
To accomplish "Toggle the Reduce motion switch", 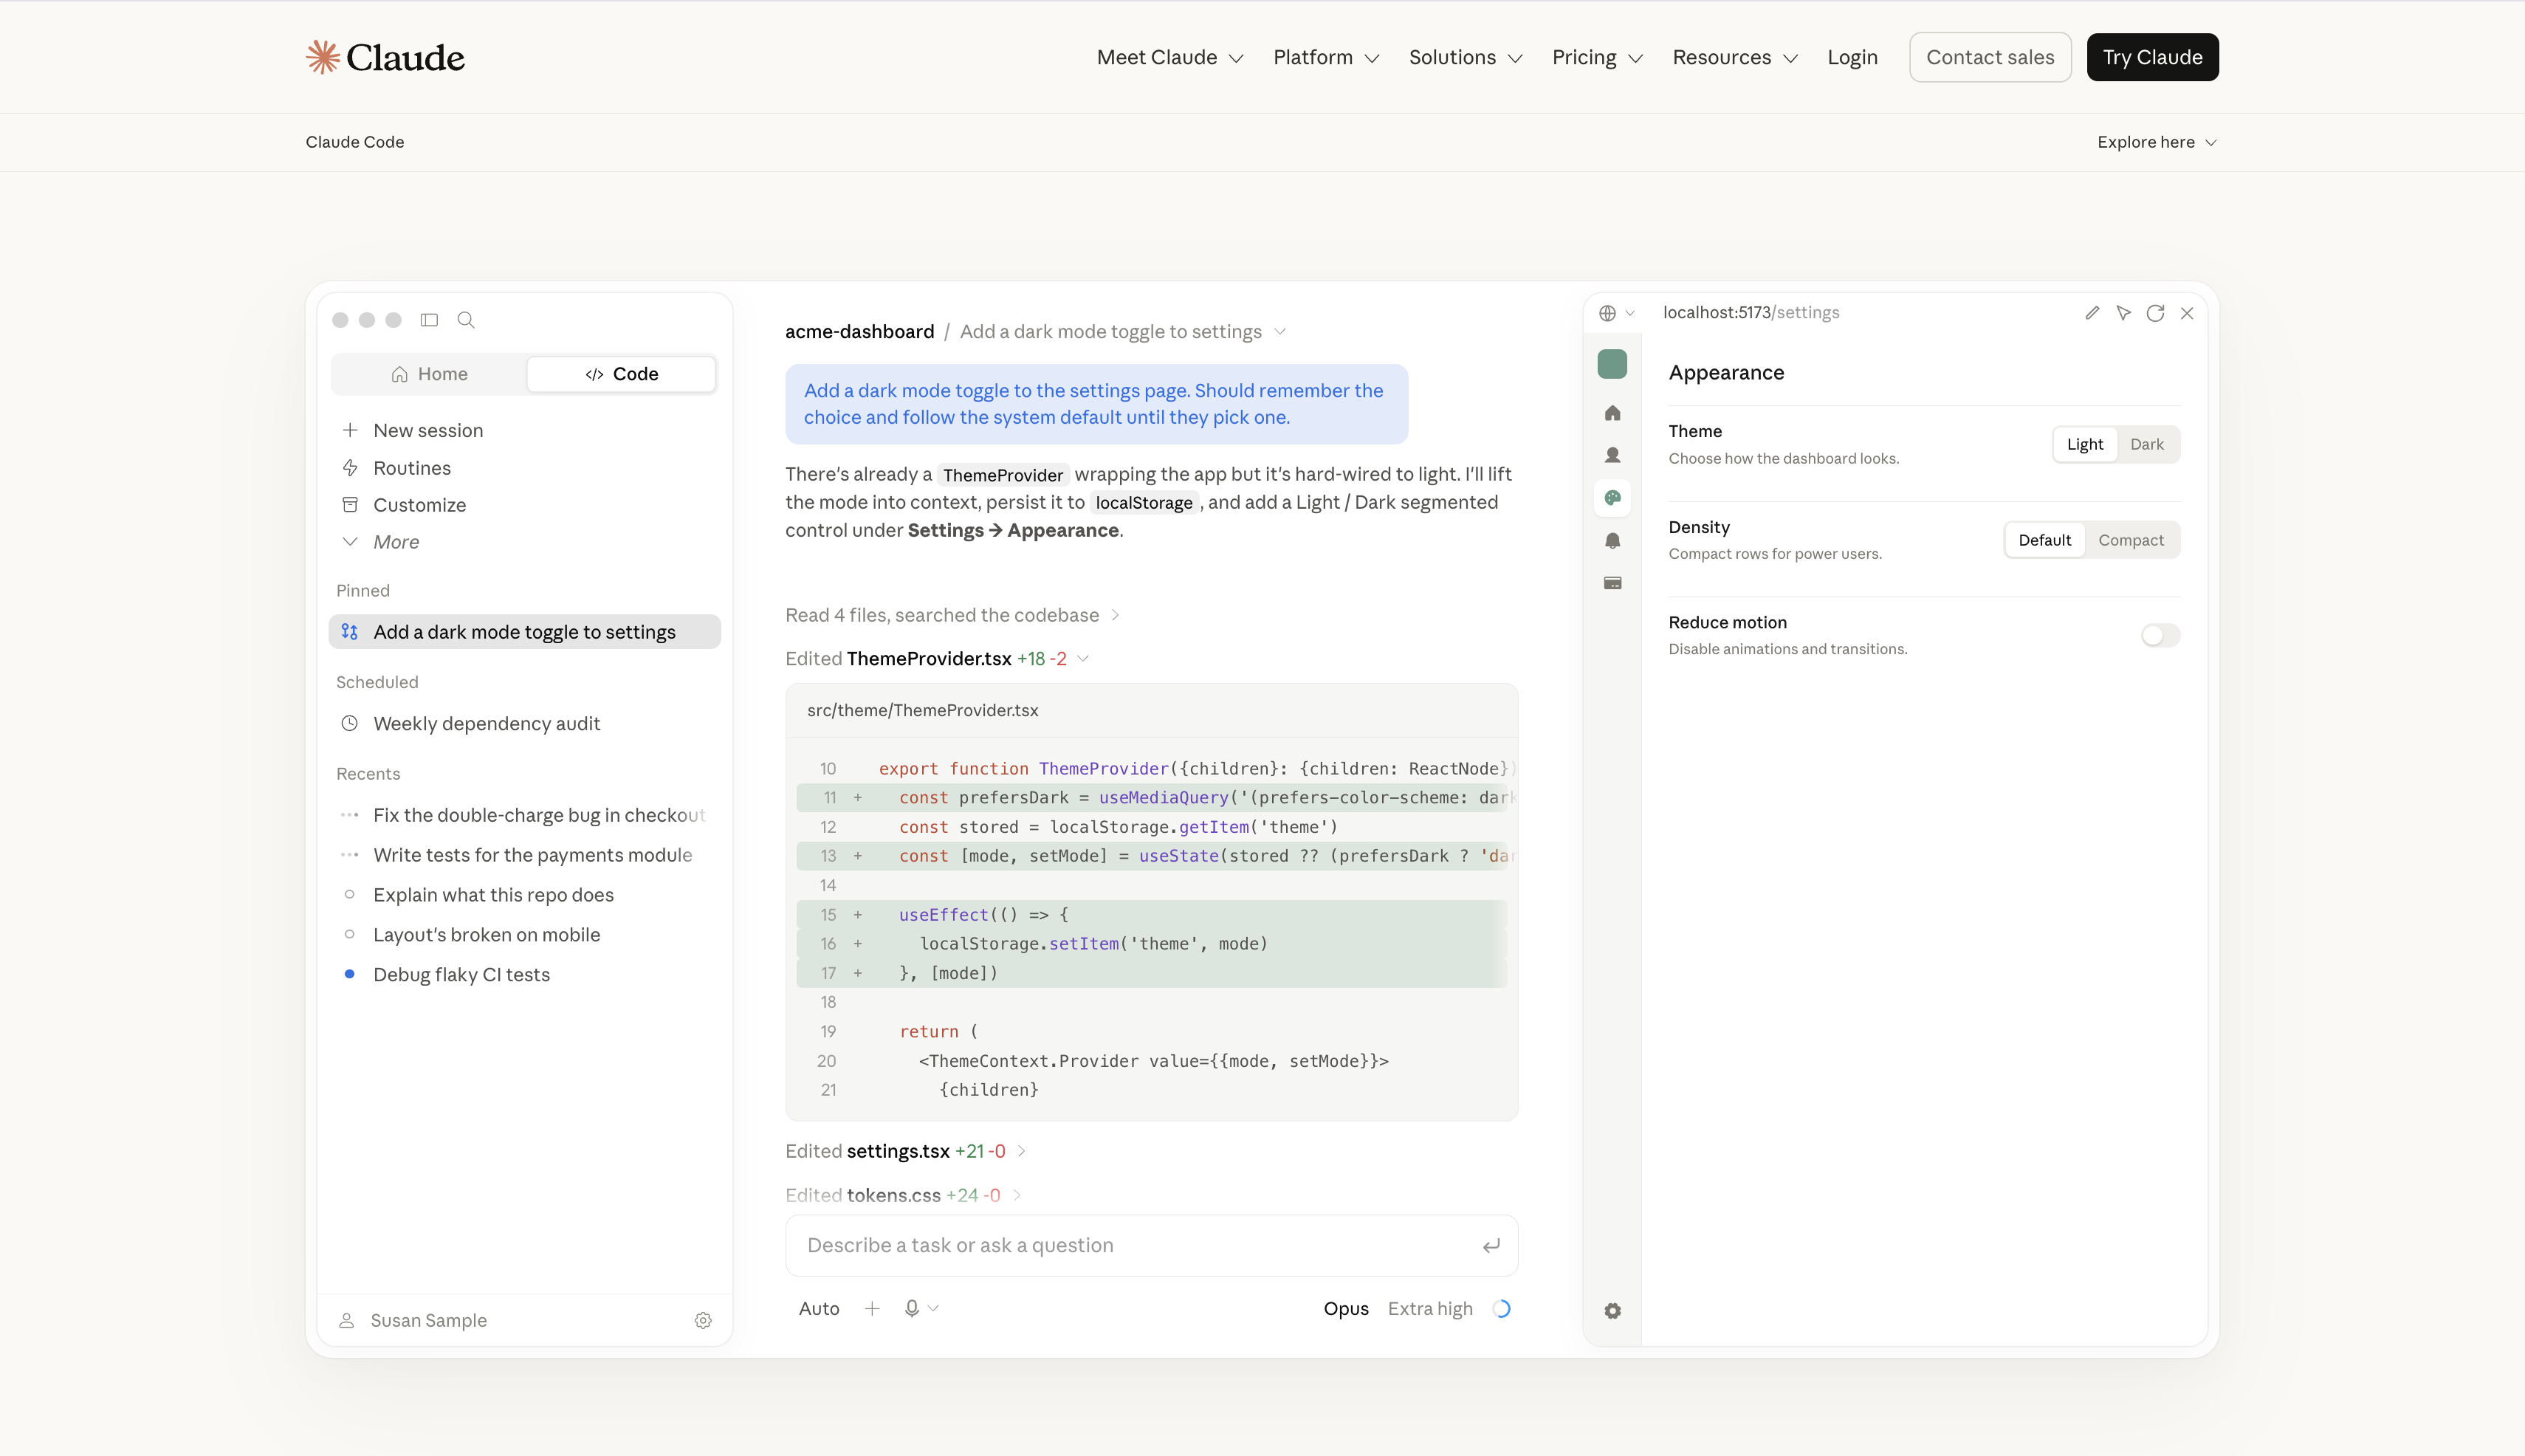I will [2160, 635].
